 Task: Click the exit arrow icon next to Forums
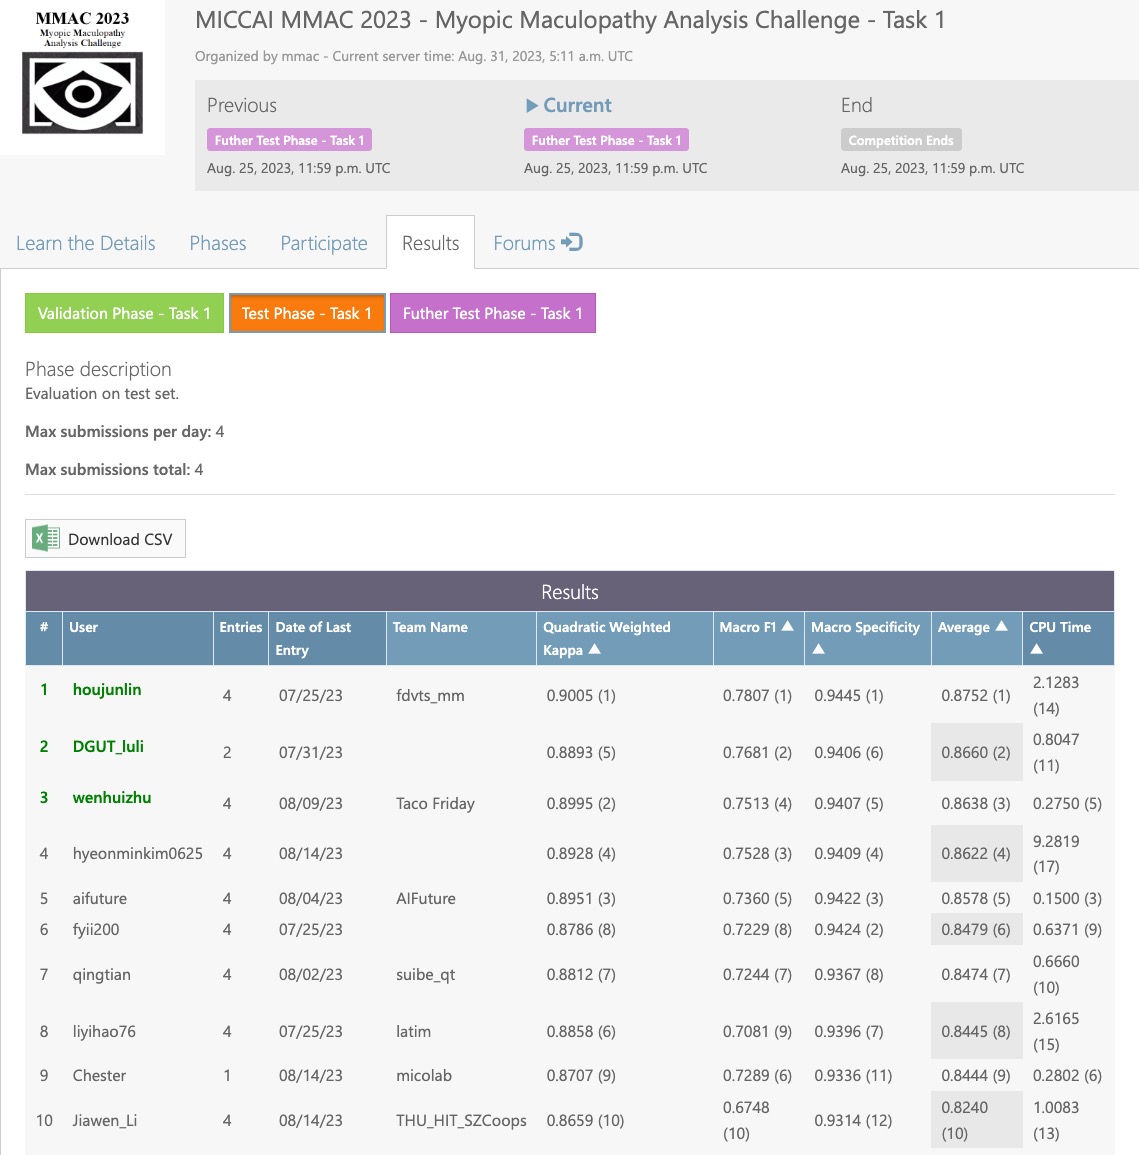570,241
